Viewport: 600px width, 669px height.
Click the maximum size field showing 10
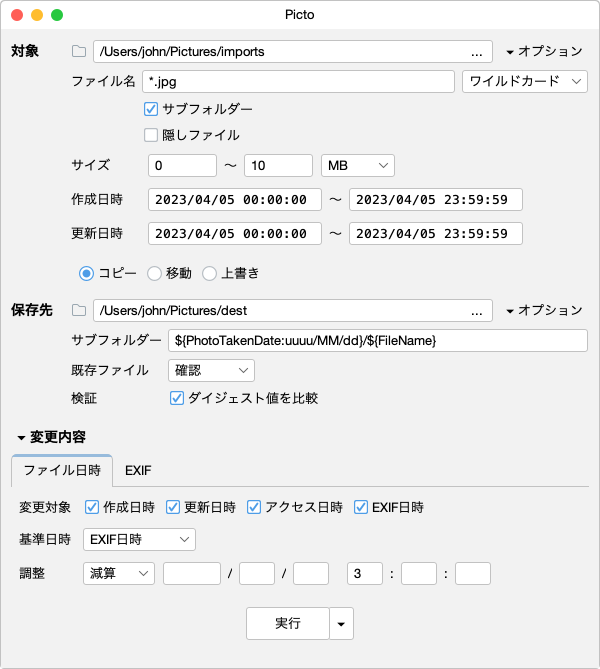click(278, 166)
